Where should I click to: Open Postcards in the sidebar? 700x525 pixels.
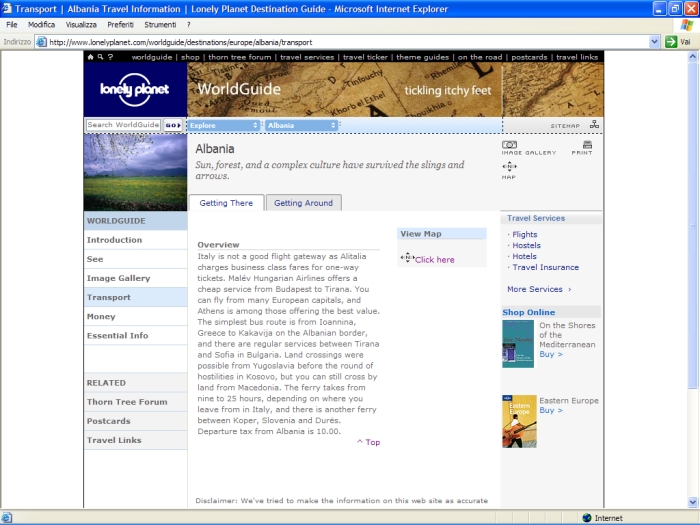(135, 421)
